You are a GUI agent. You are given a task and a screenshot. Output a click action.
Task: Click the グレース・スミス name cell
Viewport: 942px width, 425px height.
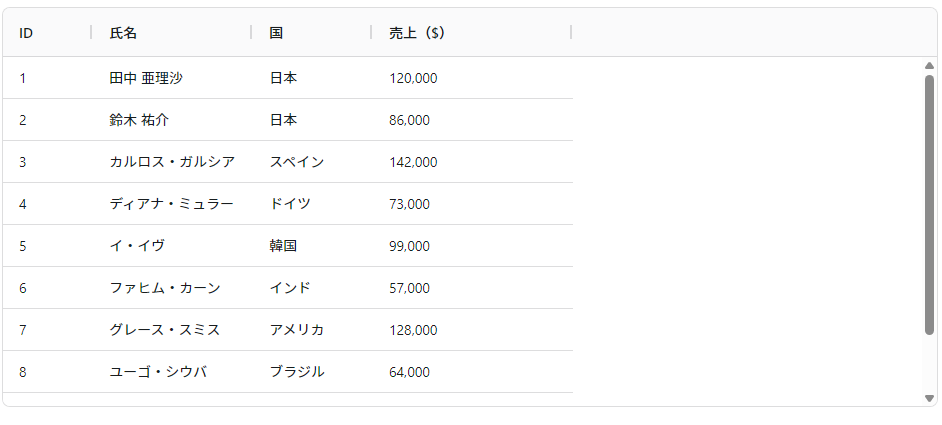[171, 330]
